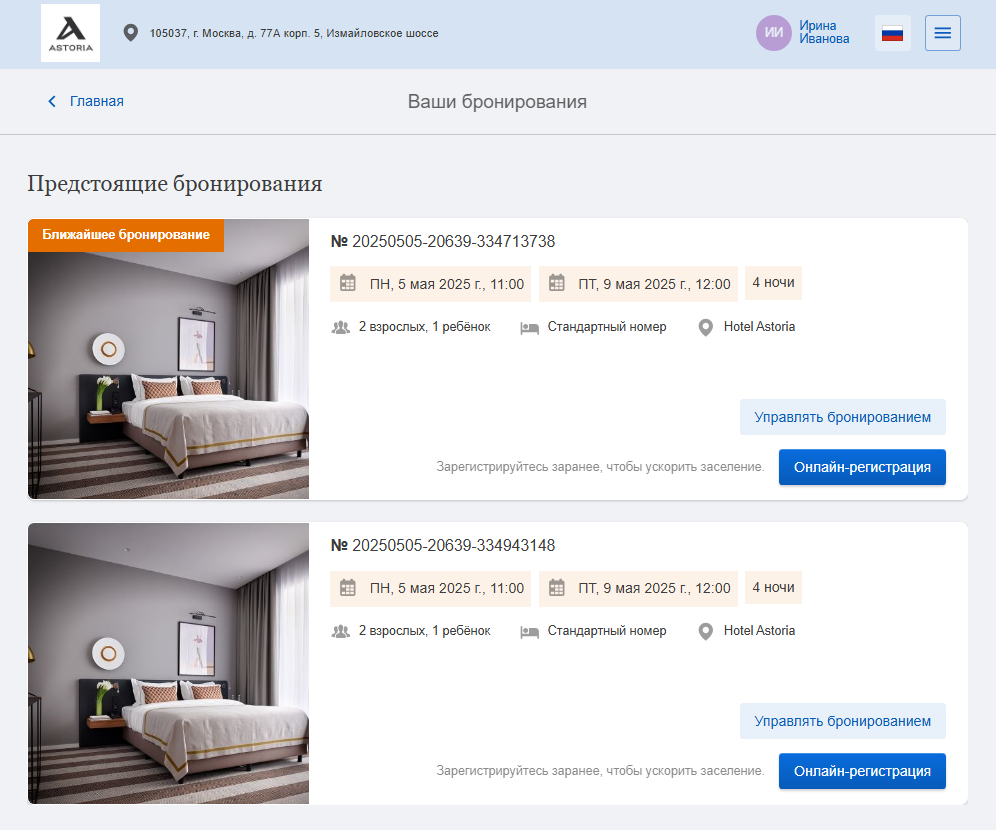Click check-out calendar icon in booking 334713738
This screenshot has height=830, width=996.
(x=556, y=283)
